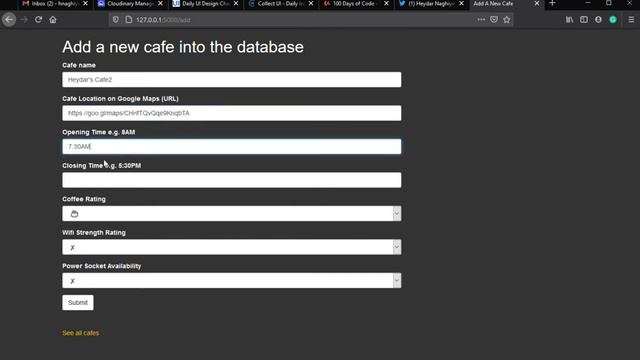The height and width of the screenshot is (360, 640).
Task: Reload the page with the refresh icon
Action: pos(38,20)
